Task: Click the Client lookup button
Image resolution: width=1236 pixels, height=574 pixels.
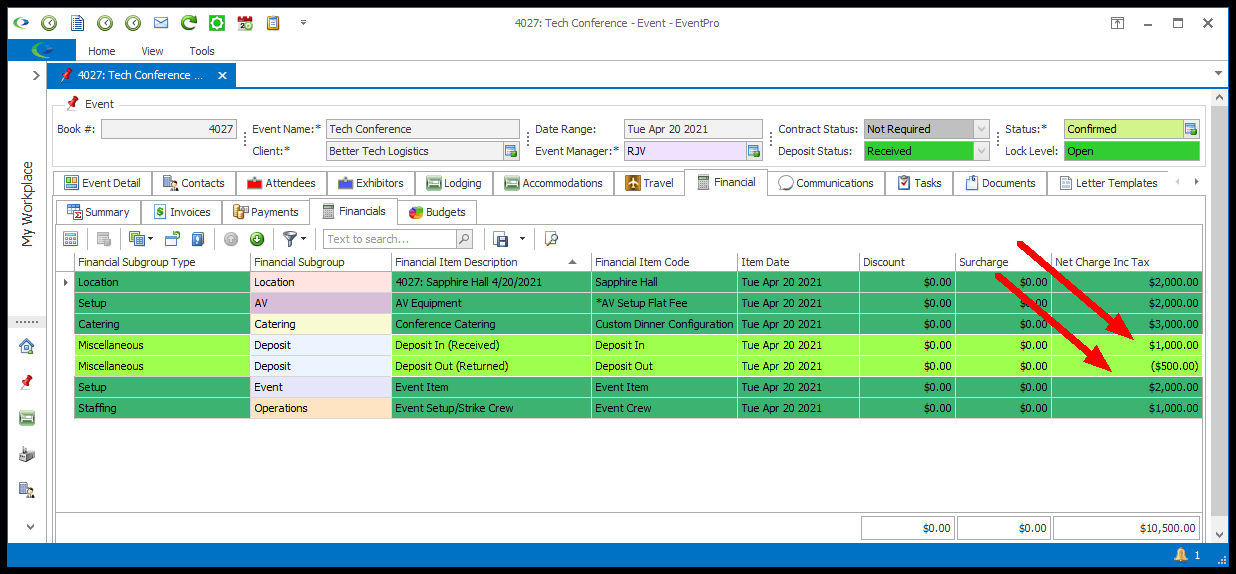Action: (x=510, y=151)
